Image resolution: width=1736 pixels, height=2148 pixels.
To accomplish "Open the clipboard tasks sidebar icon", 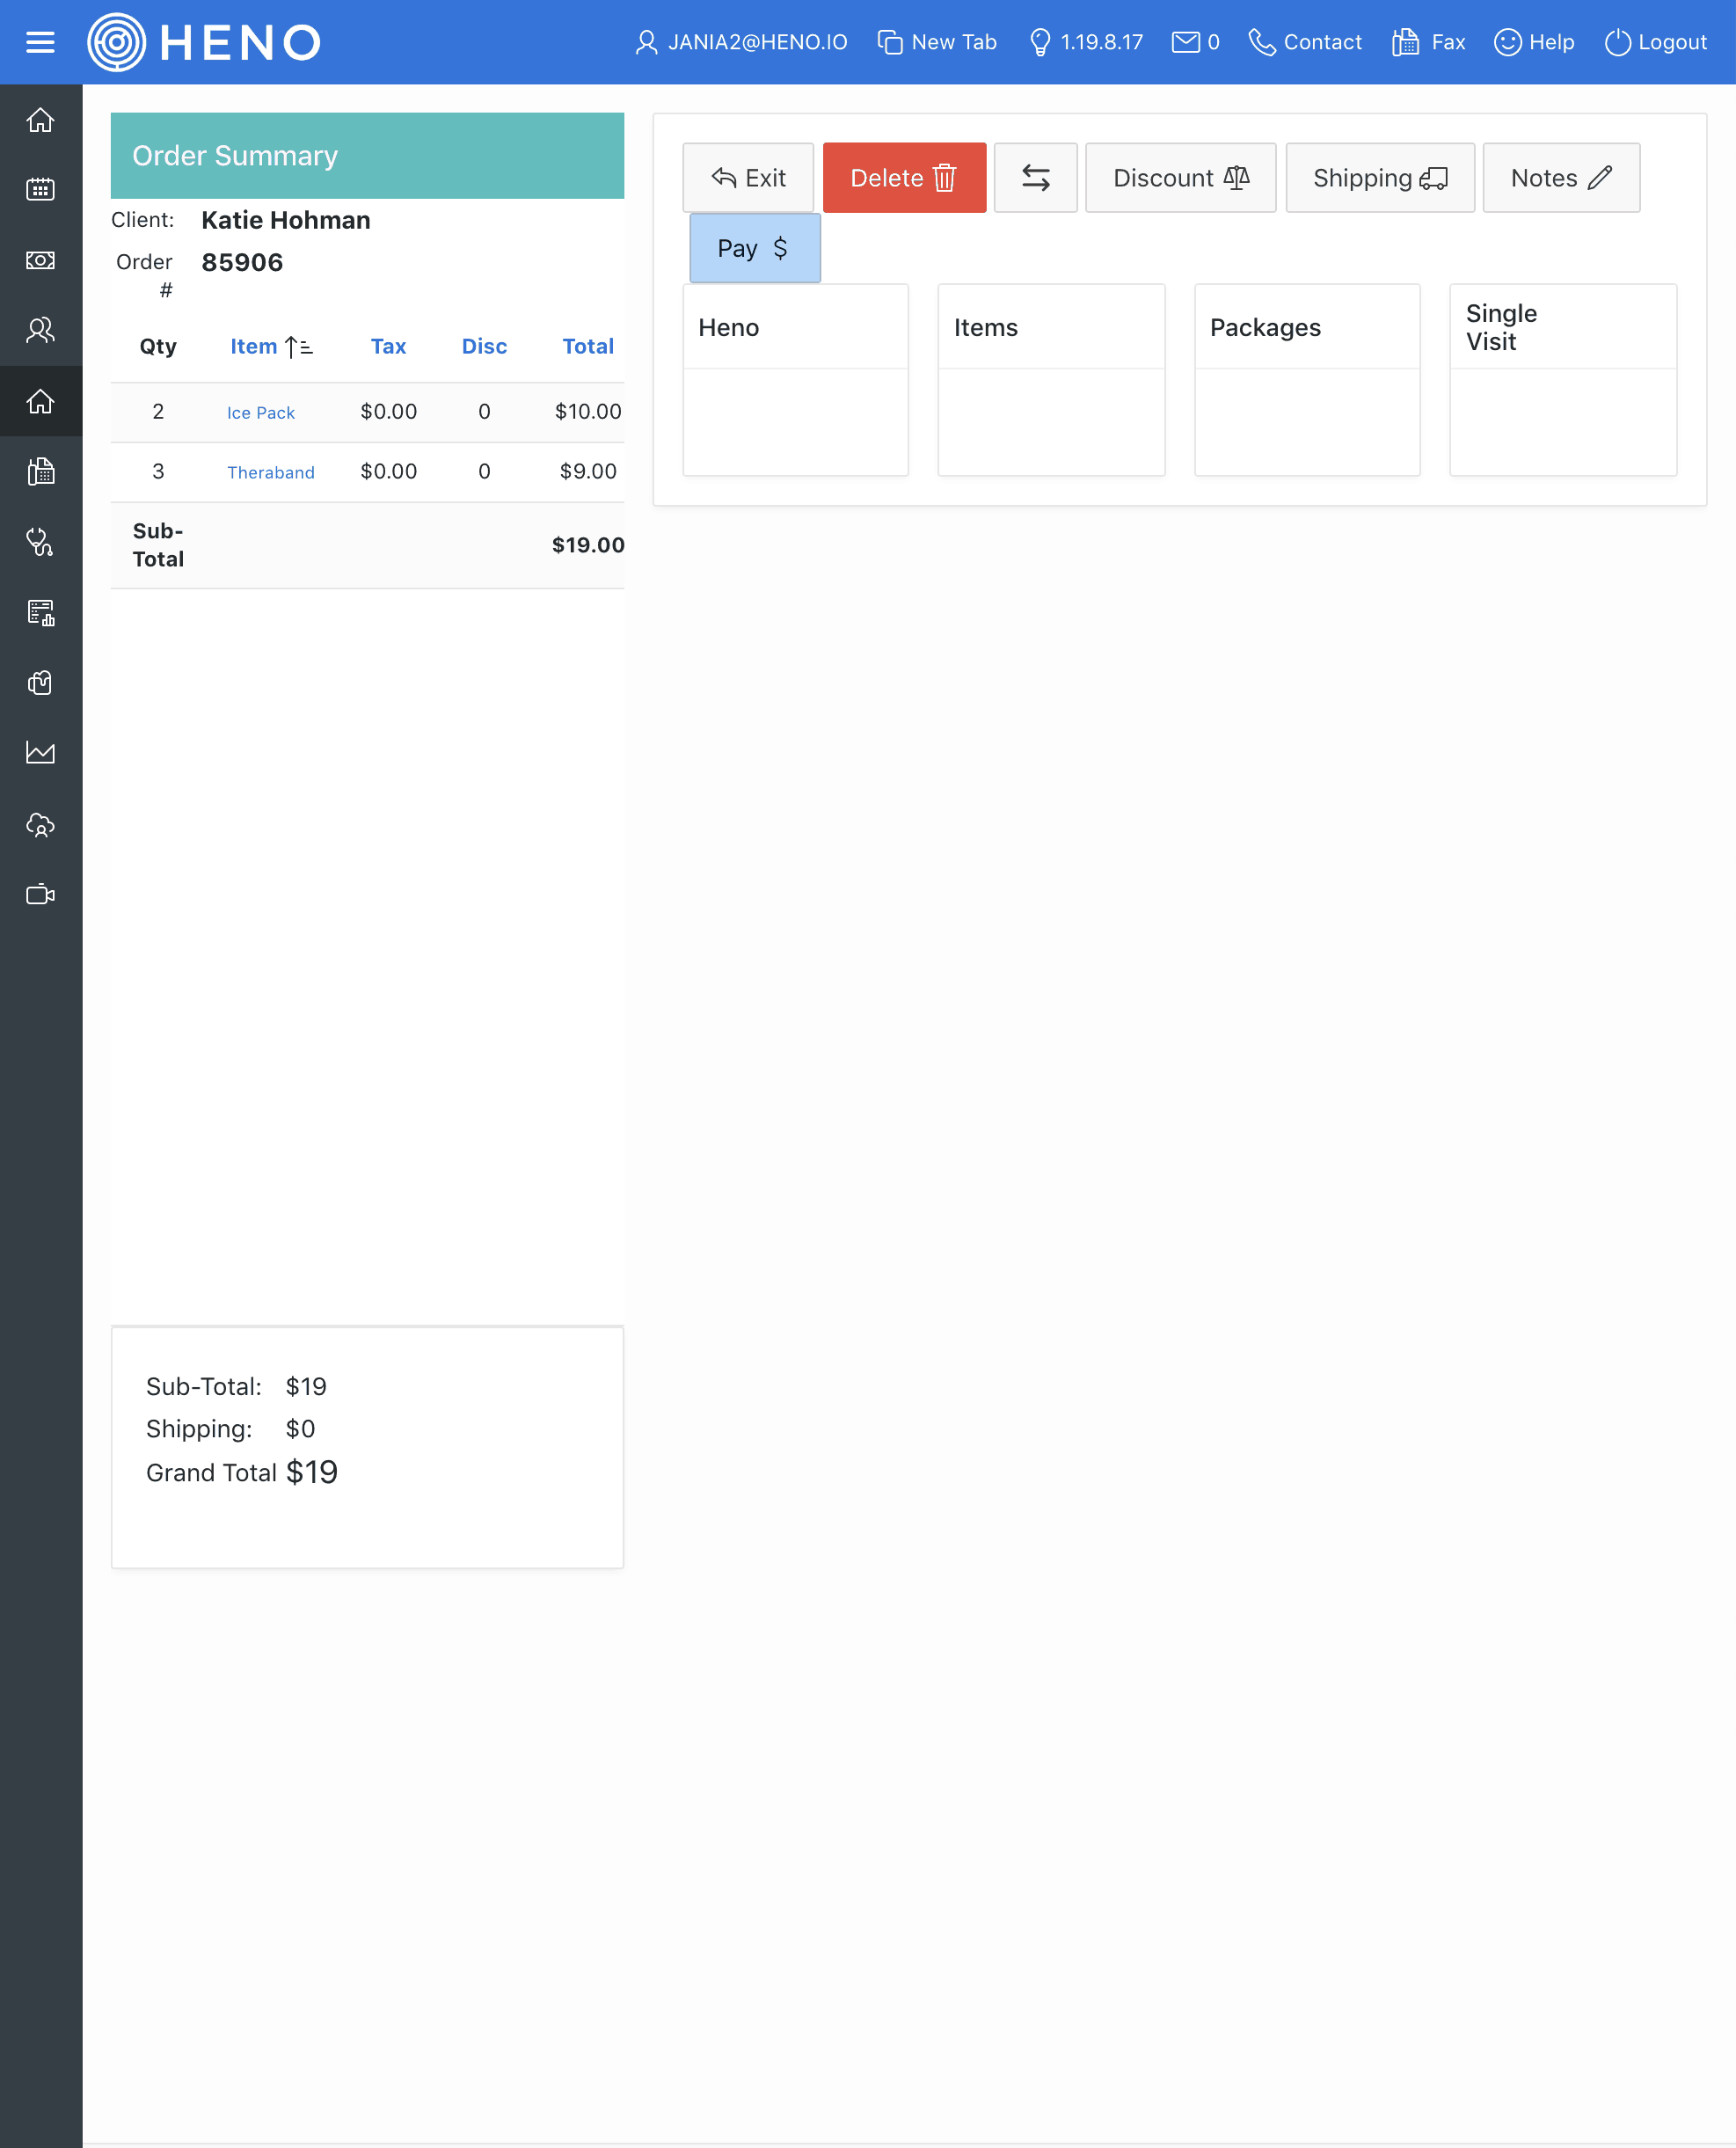I will click(x=40, y=683).
